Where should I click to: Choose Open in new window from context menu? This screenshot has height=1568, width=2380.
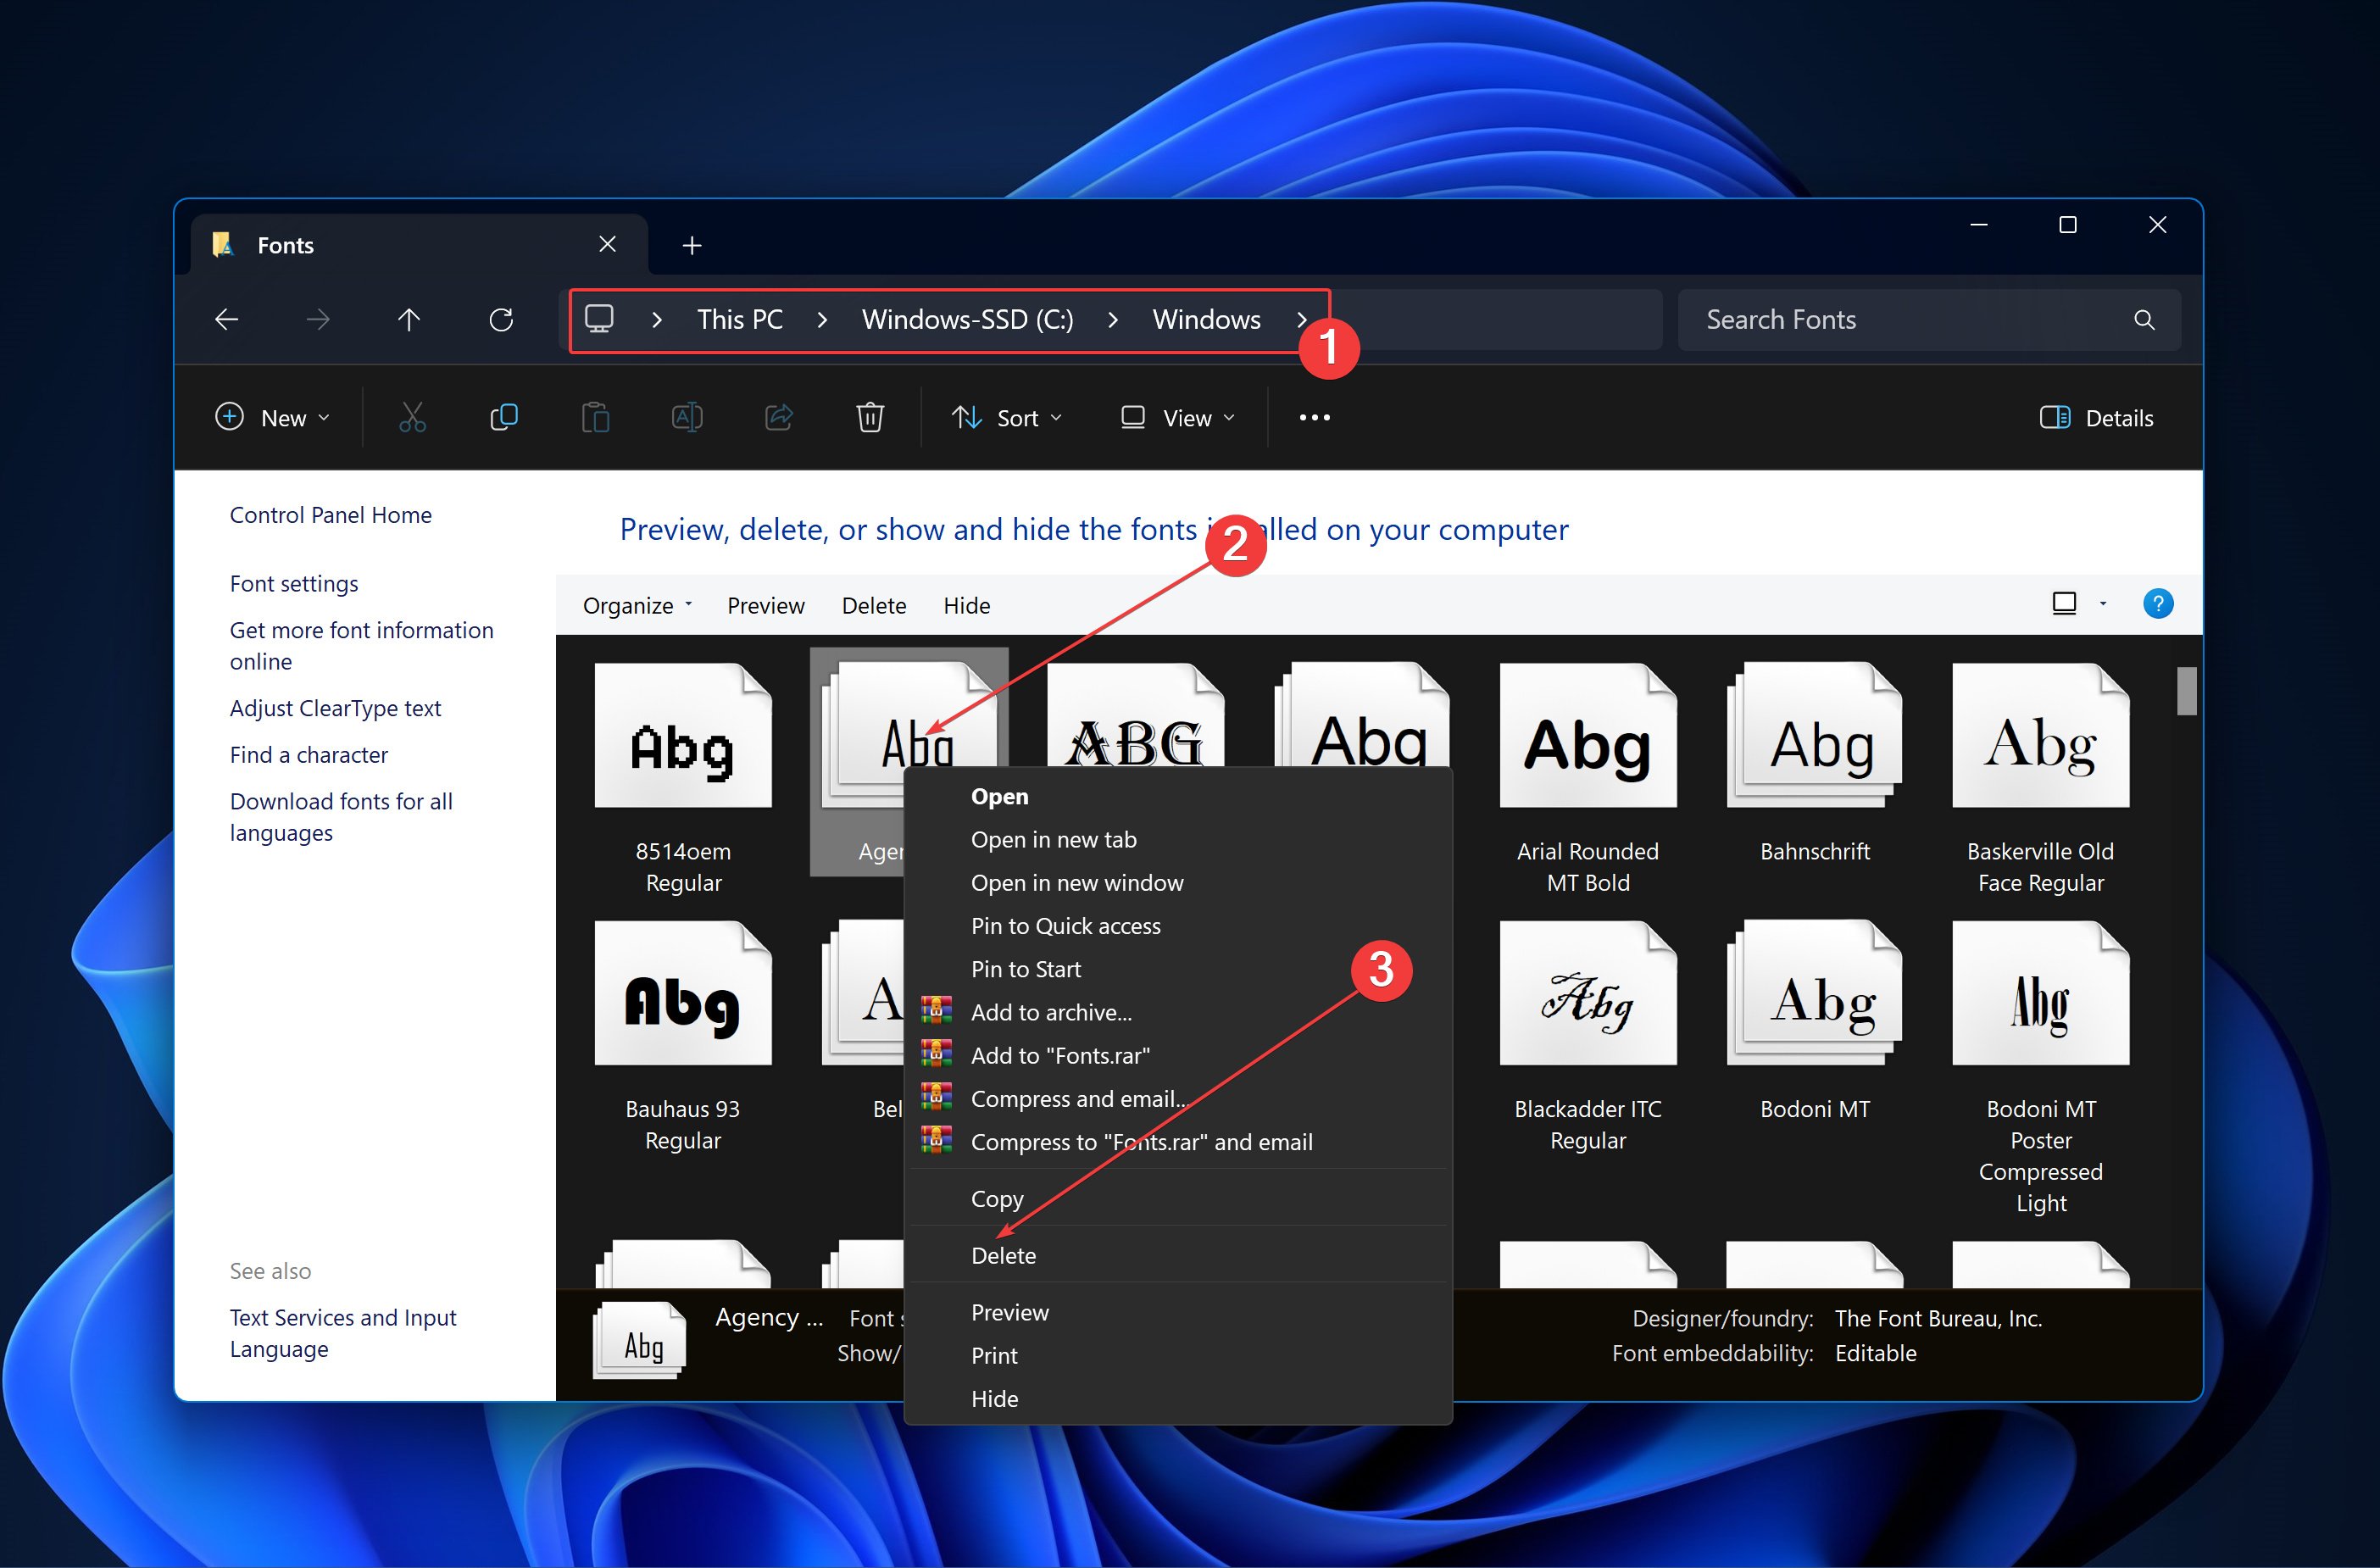click(1178, 882)
